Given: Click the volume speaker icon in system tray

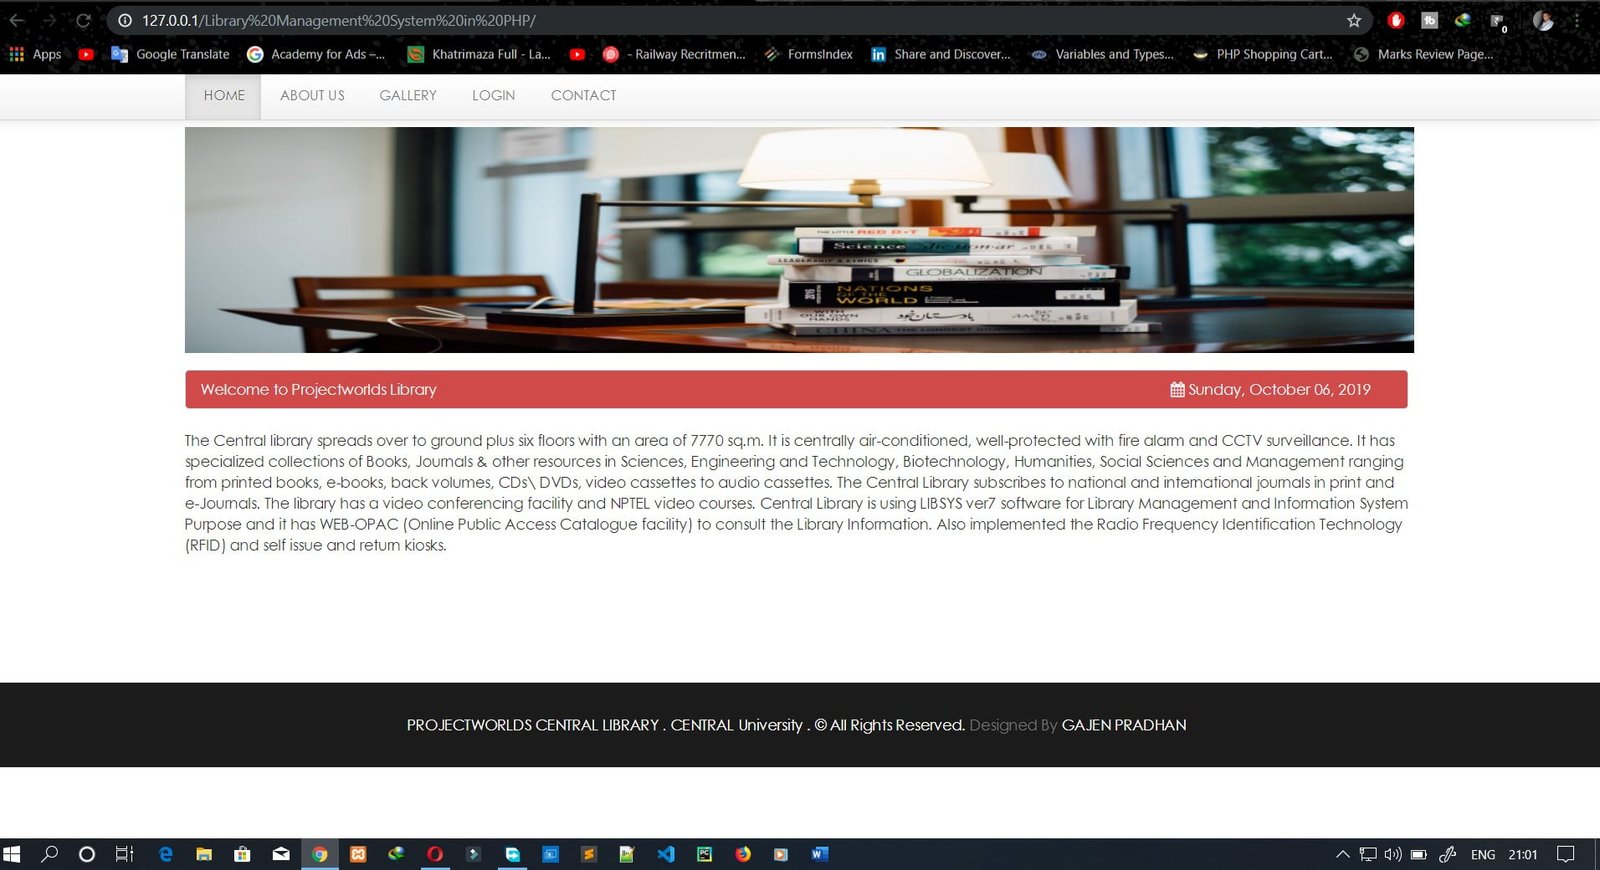Looking at the screenshot, I should click(1392, 854).
